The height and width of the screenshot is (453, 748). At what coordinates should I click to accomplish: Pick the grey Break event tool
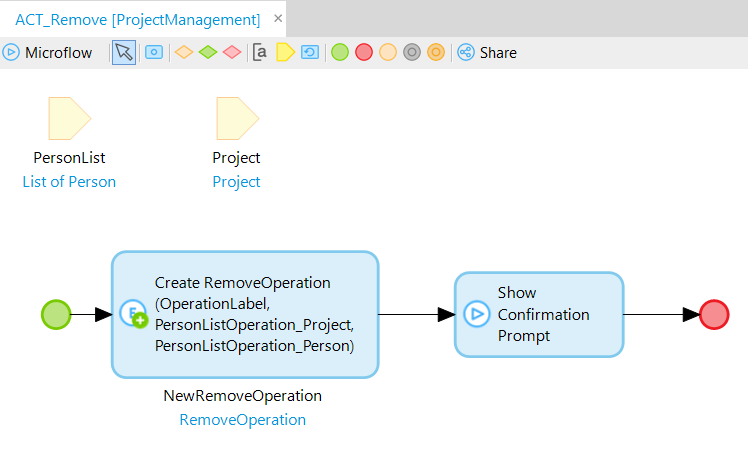[412, 52]
